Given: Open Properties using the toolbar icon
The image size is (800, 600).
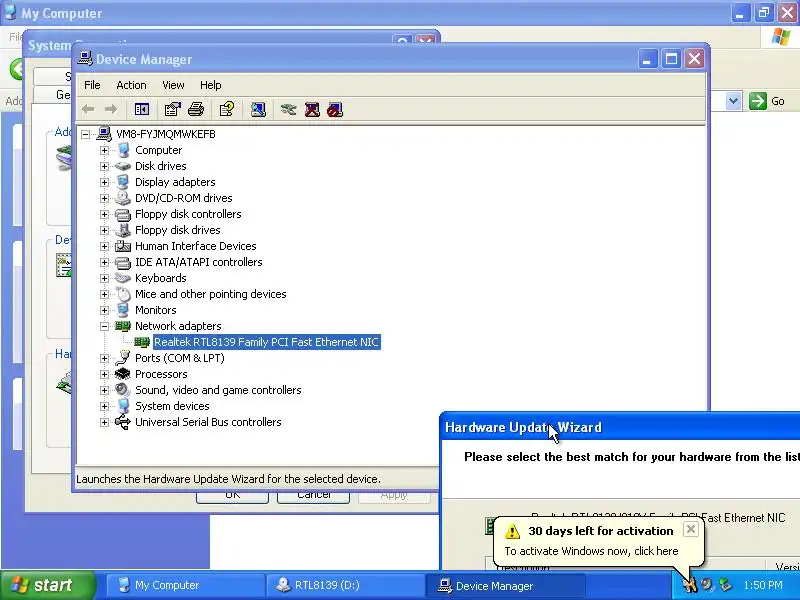Looking at the screenshot, I should (x=172, y=109).
